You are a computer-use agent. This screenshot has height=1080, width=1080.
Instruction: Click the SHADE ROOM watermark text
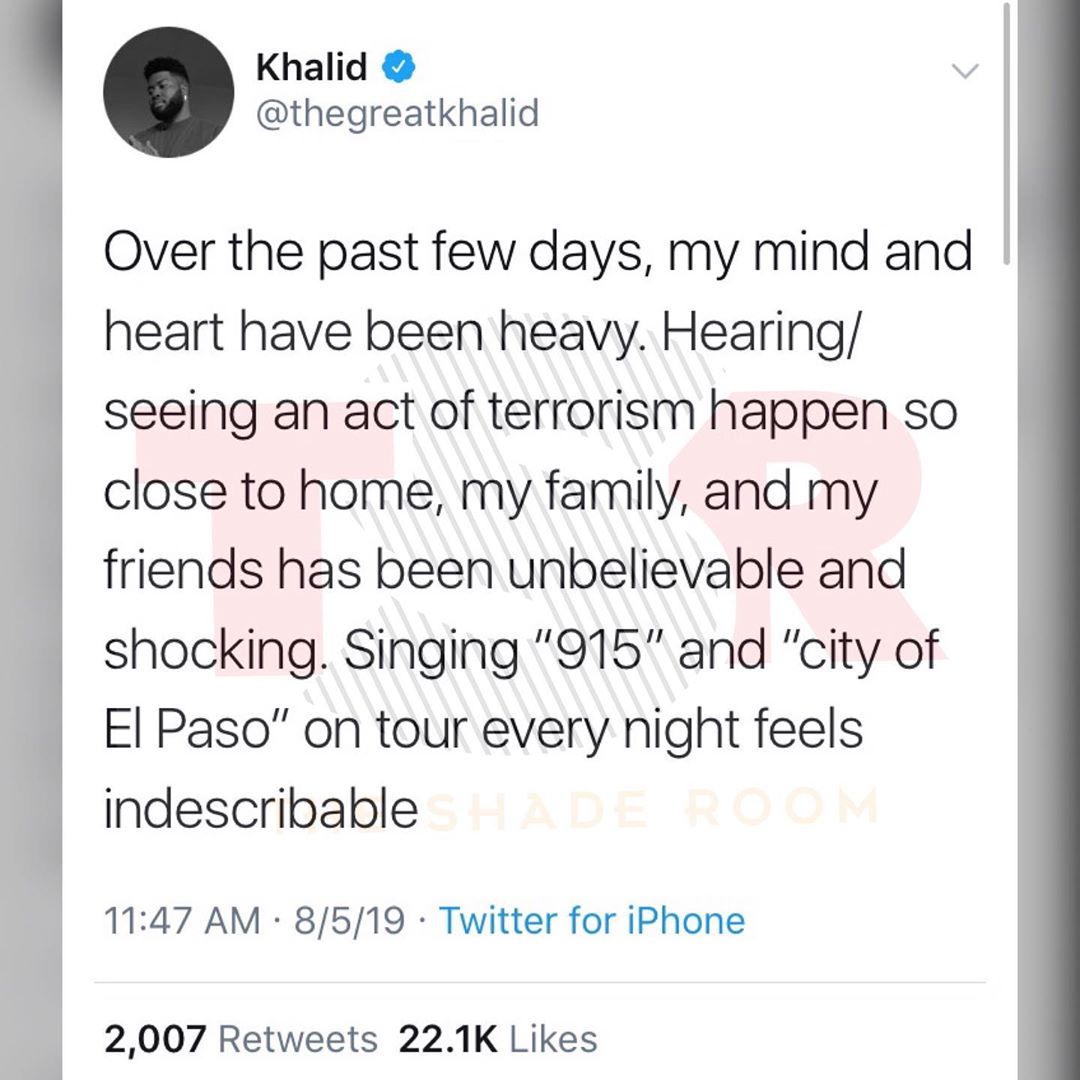(654, 808)
